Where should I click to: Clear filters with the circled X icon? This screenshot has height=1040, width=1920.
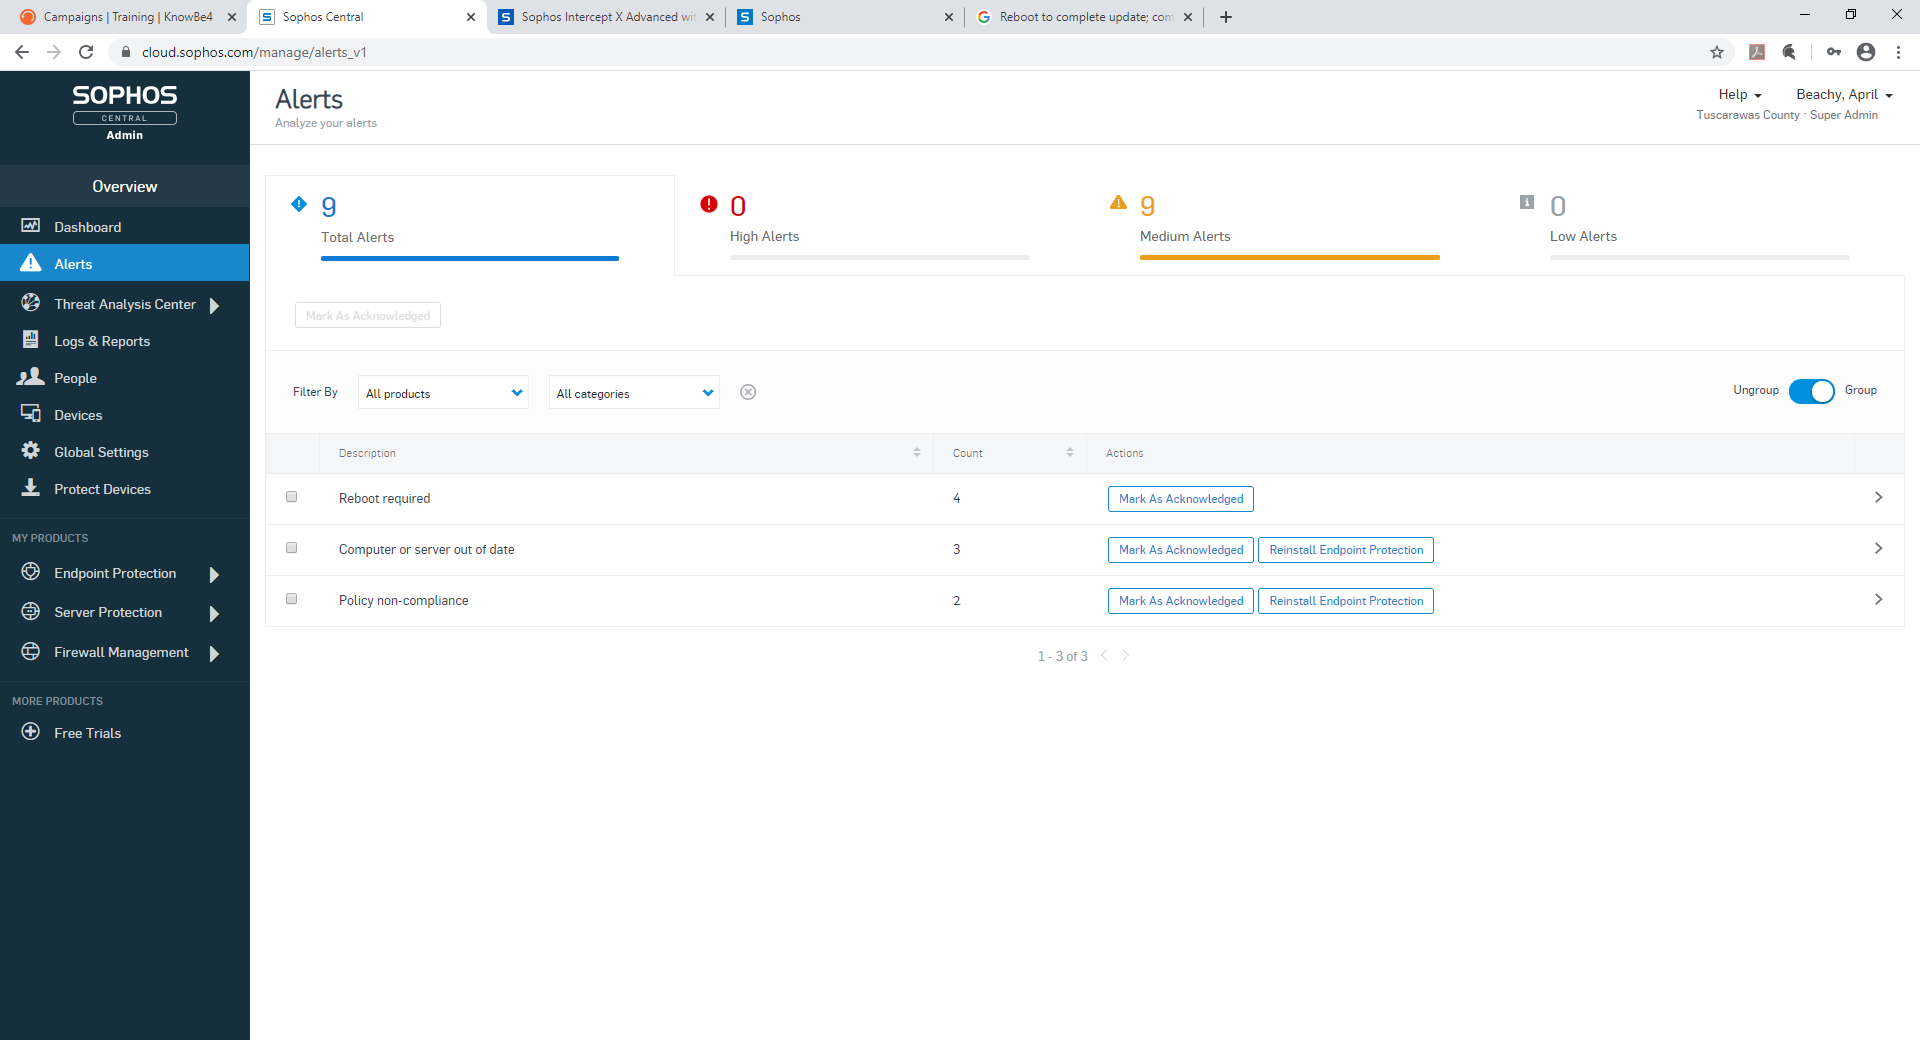click(x=748, y=392)
